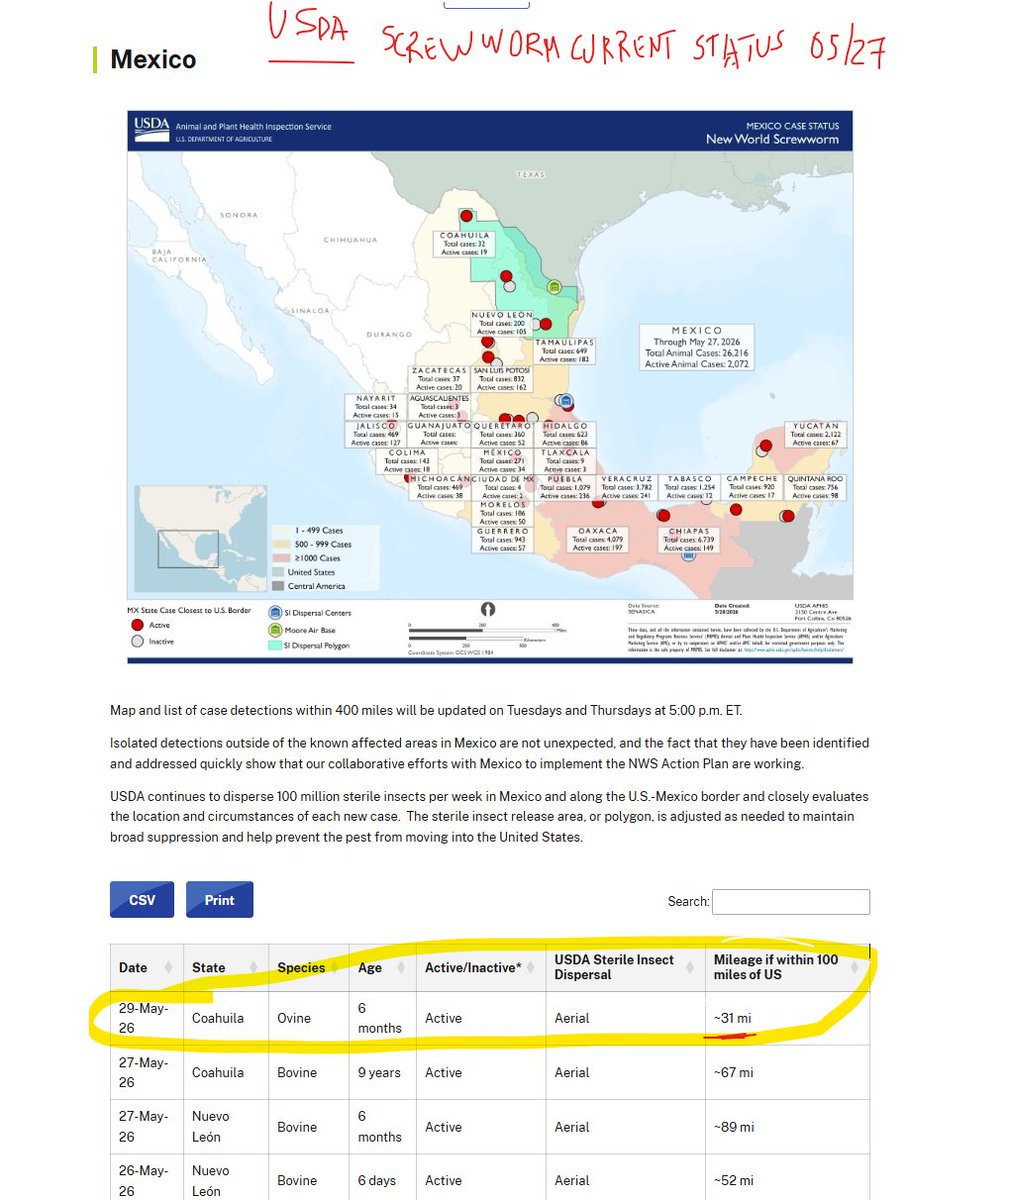This screenshot has width=1010, height=1200.
Task: Click the Inactive legend marker
Action: pos(137,641)
